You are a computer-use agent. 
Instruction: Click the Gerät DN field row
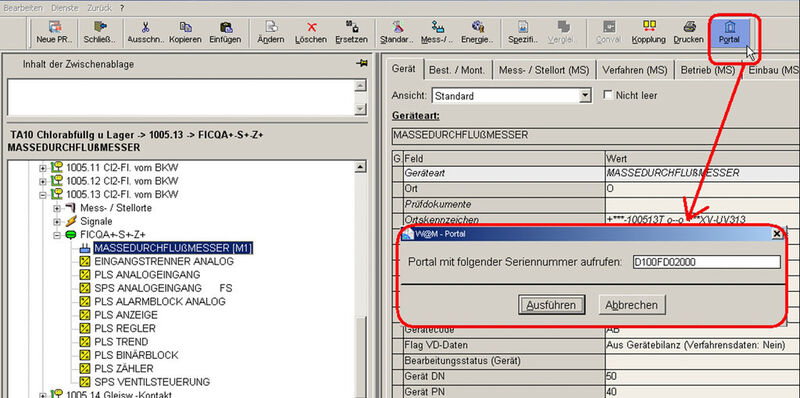pyautogui.click(x=596, y=377)
